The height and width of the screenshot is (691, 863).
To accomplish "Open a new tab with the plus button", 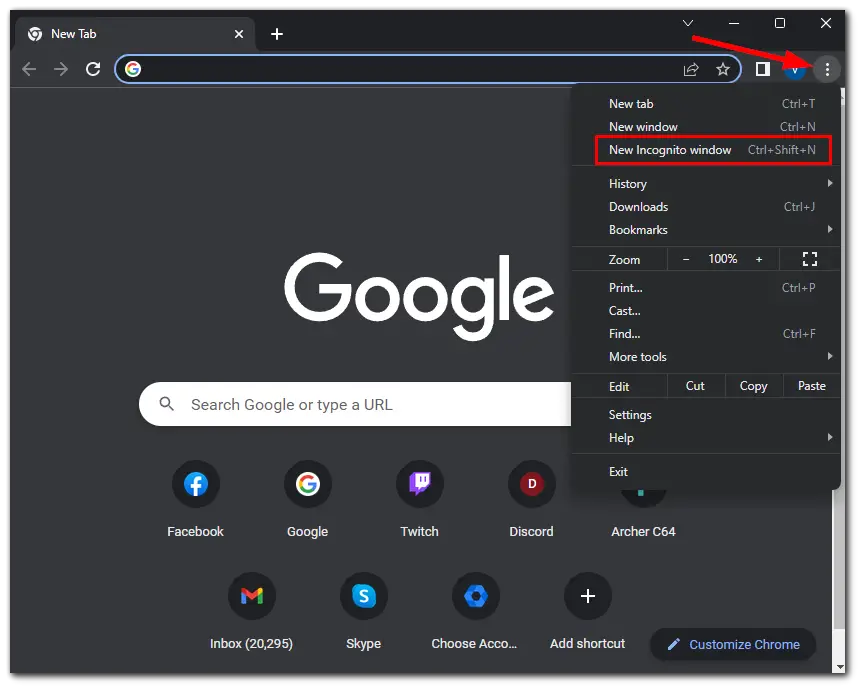I will [x=277, y=34].
